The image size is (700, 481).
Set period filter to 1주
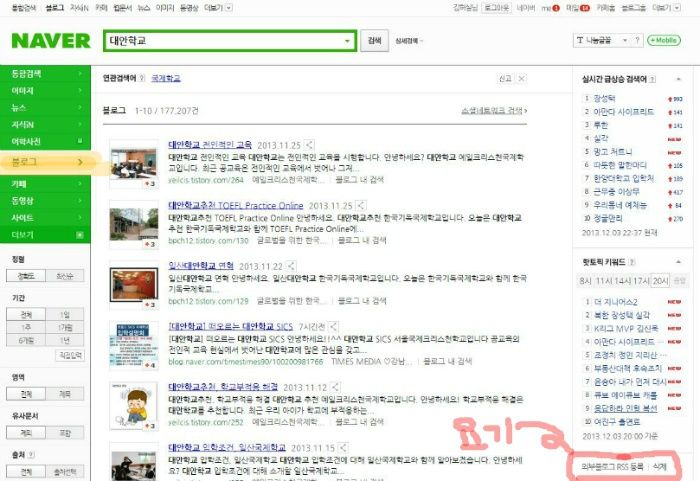26,327
